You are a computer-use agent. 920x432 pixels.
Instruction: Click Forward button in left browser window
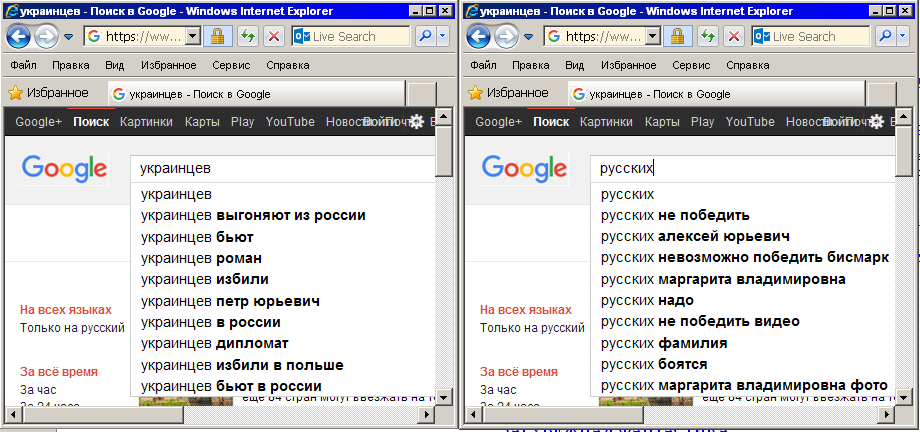point(46,37)
